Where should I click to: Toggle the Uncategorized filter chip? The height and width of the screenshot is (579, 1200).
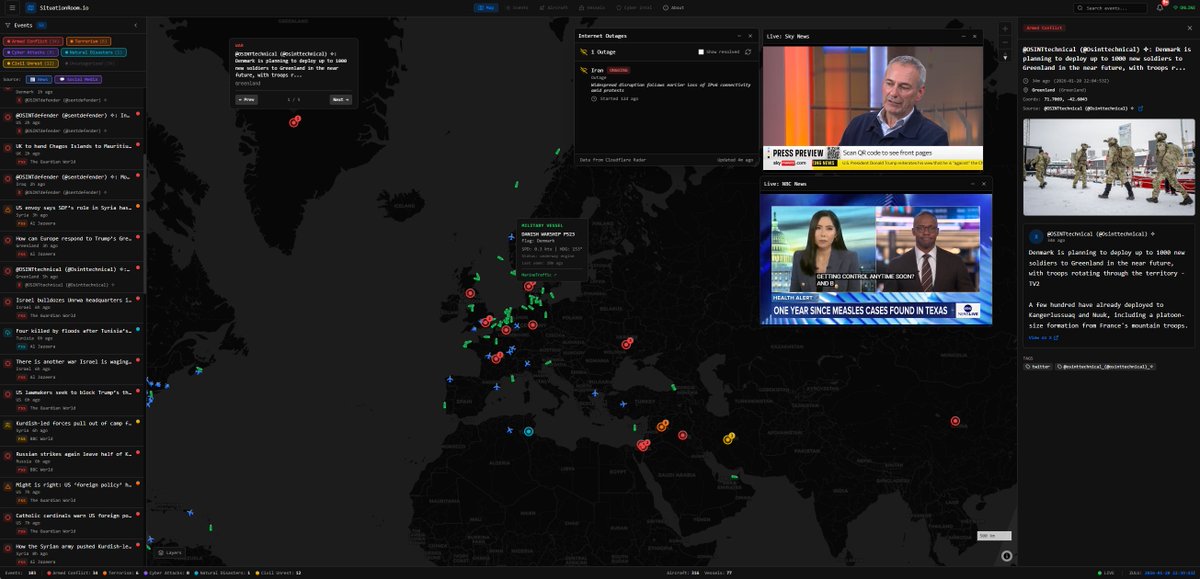tap(91, 63)
